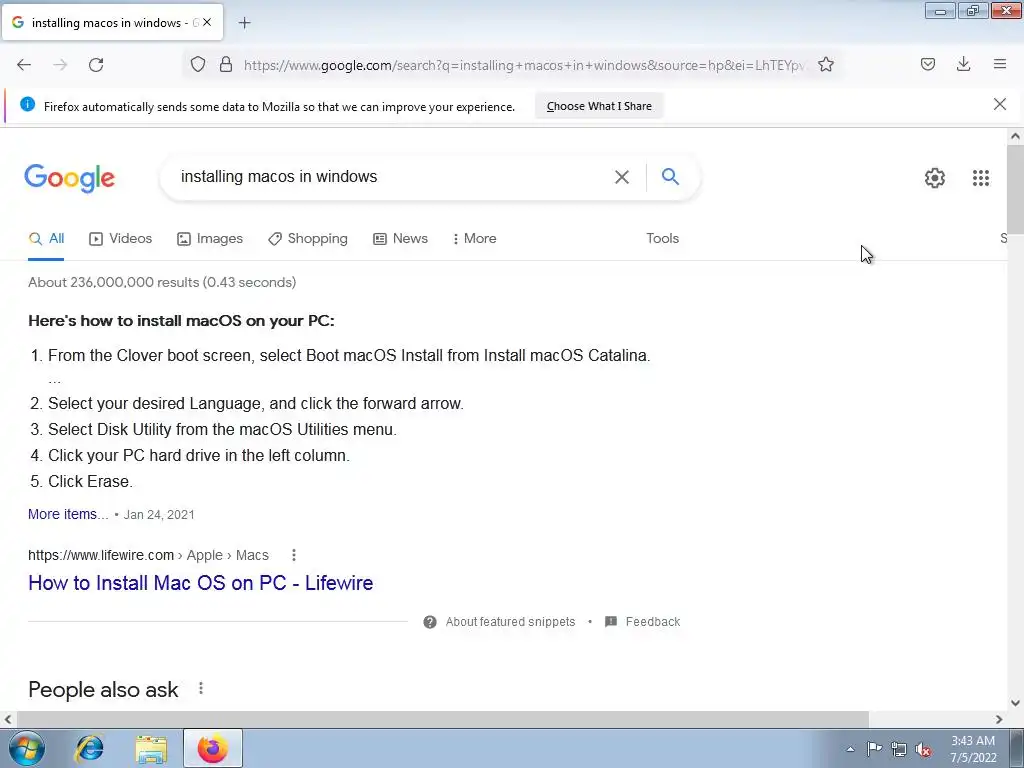
Task: Open the search Tools options
Action: click(662, 239)
